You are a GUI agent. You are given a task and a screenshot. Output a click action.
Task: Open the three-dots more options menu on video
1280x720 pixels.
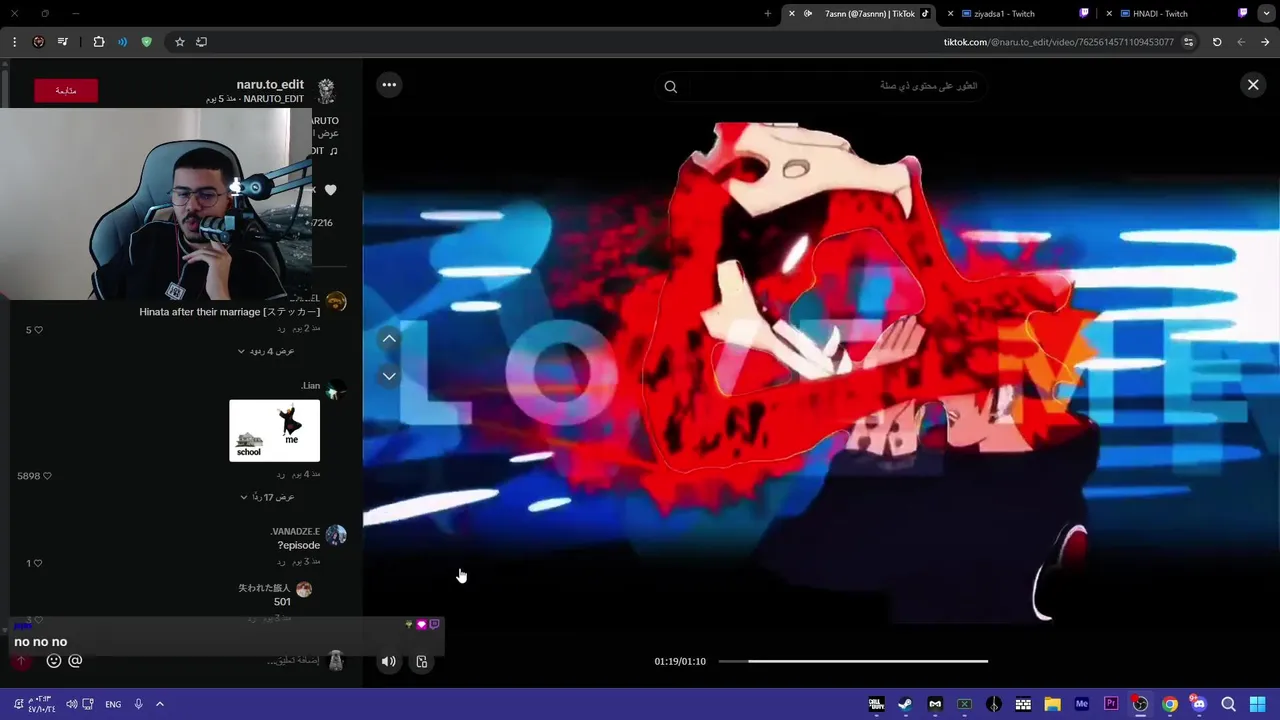[389, 85]
